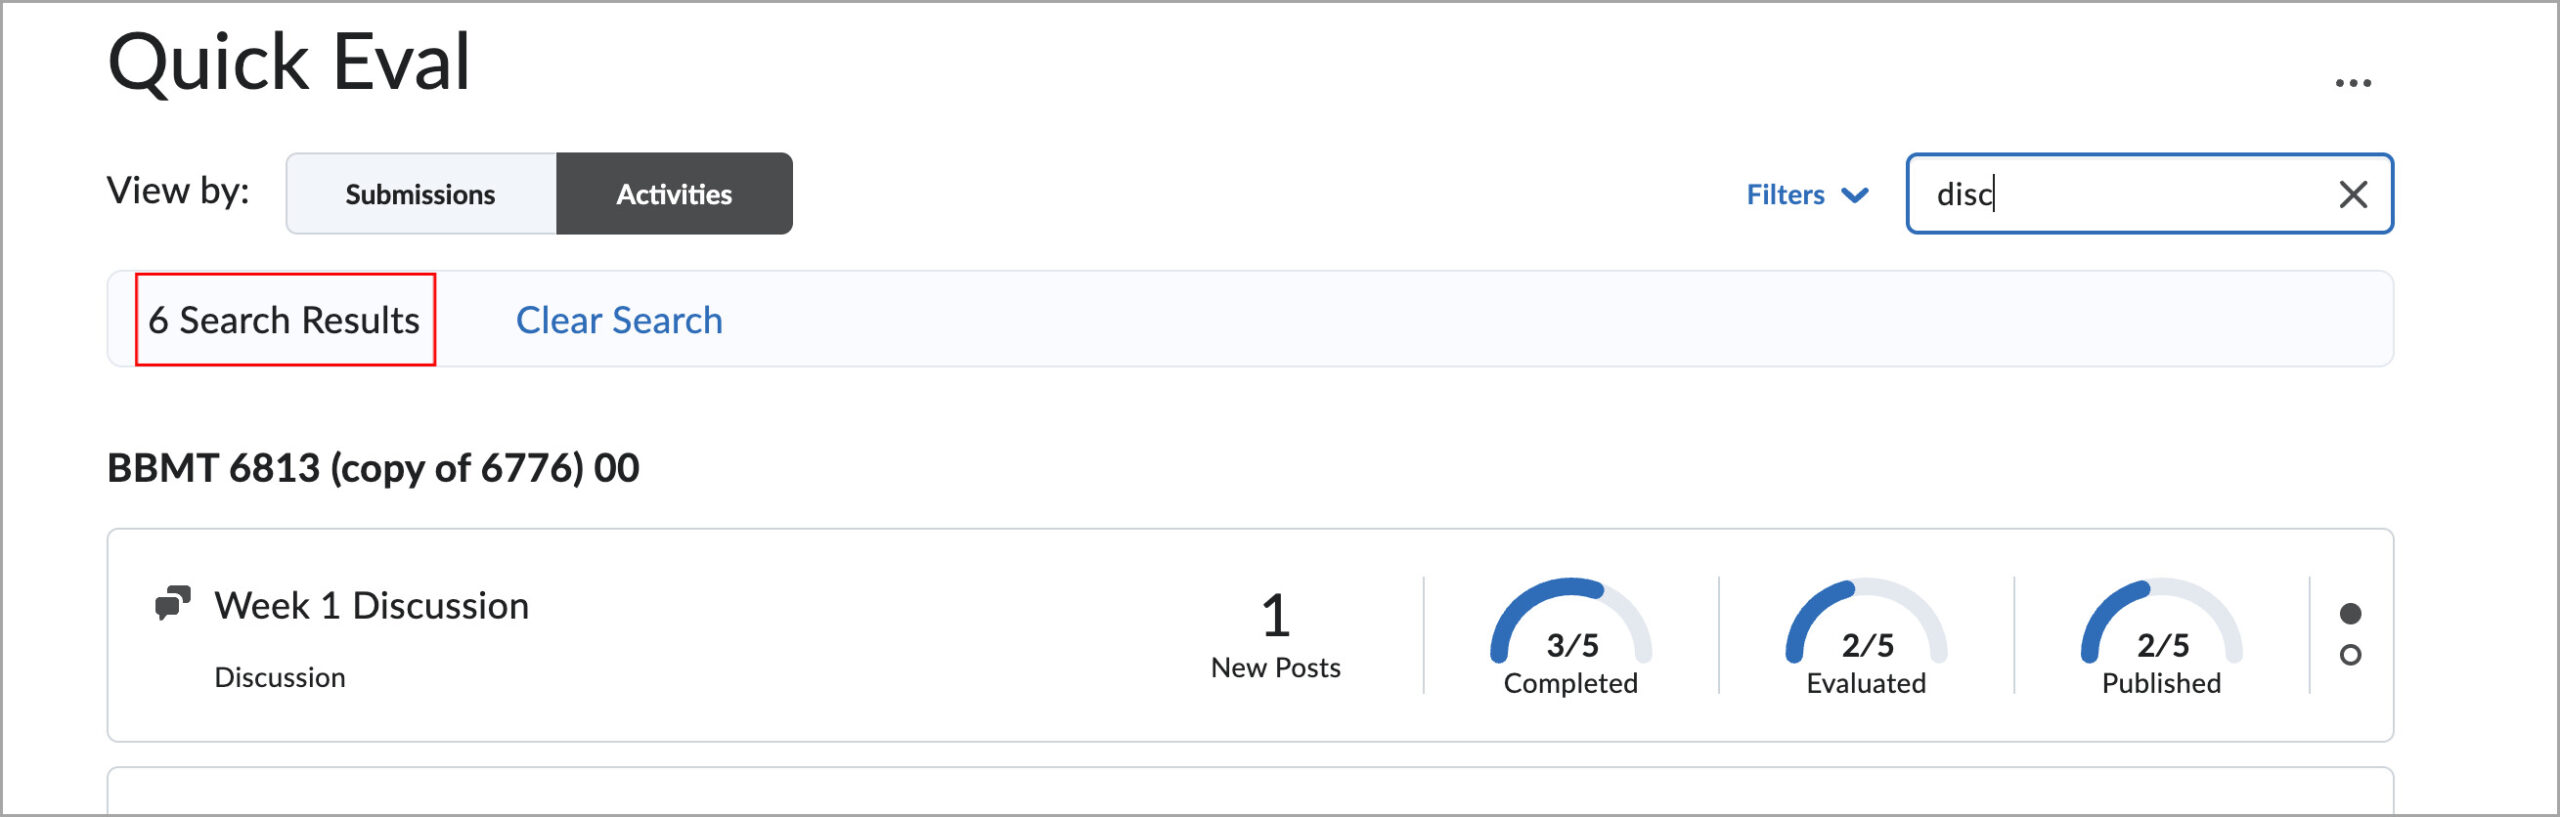Open the Filters dropdown
The image size is (2560, 817).
(x=1785, y=195)
